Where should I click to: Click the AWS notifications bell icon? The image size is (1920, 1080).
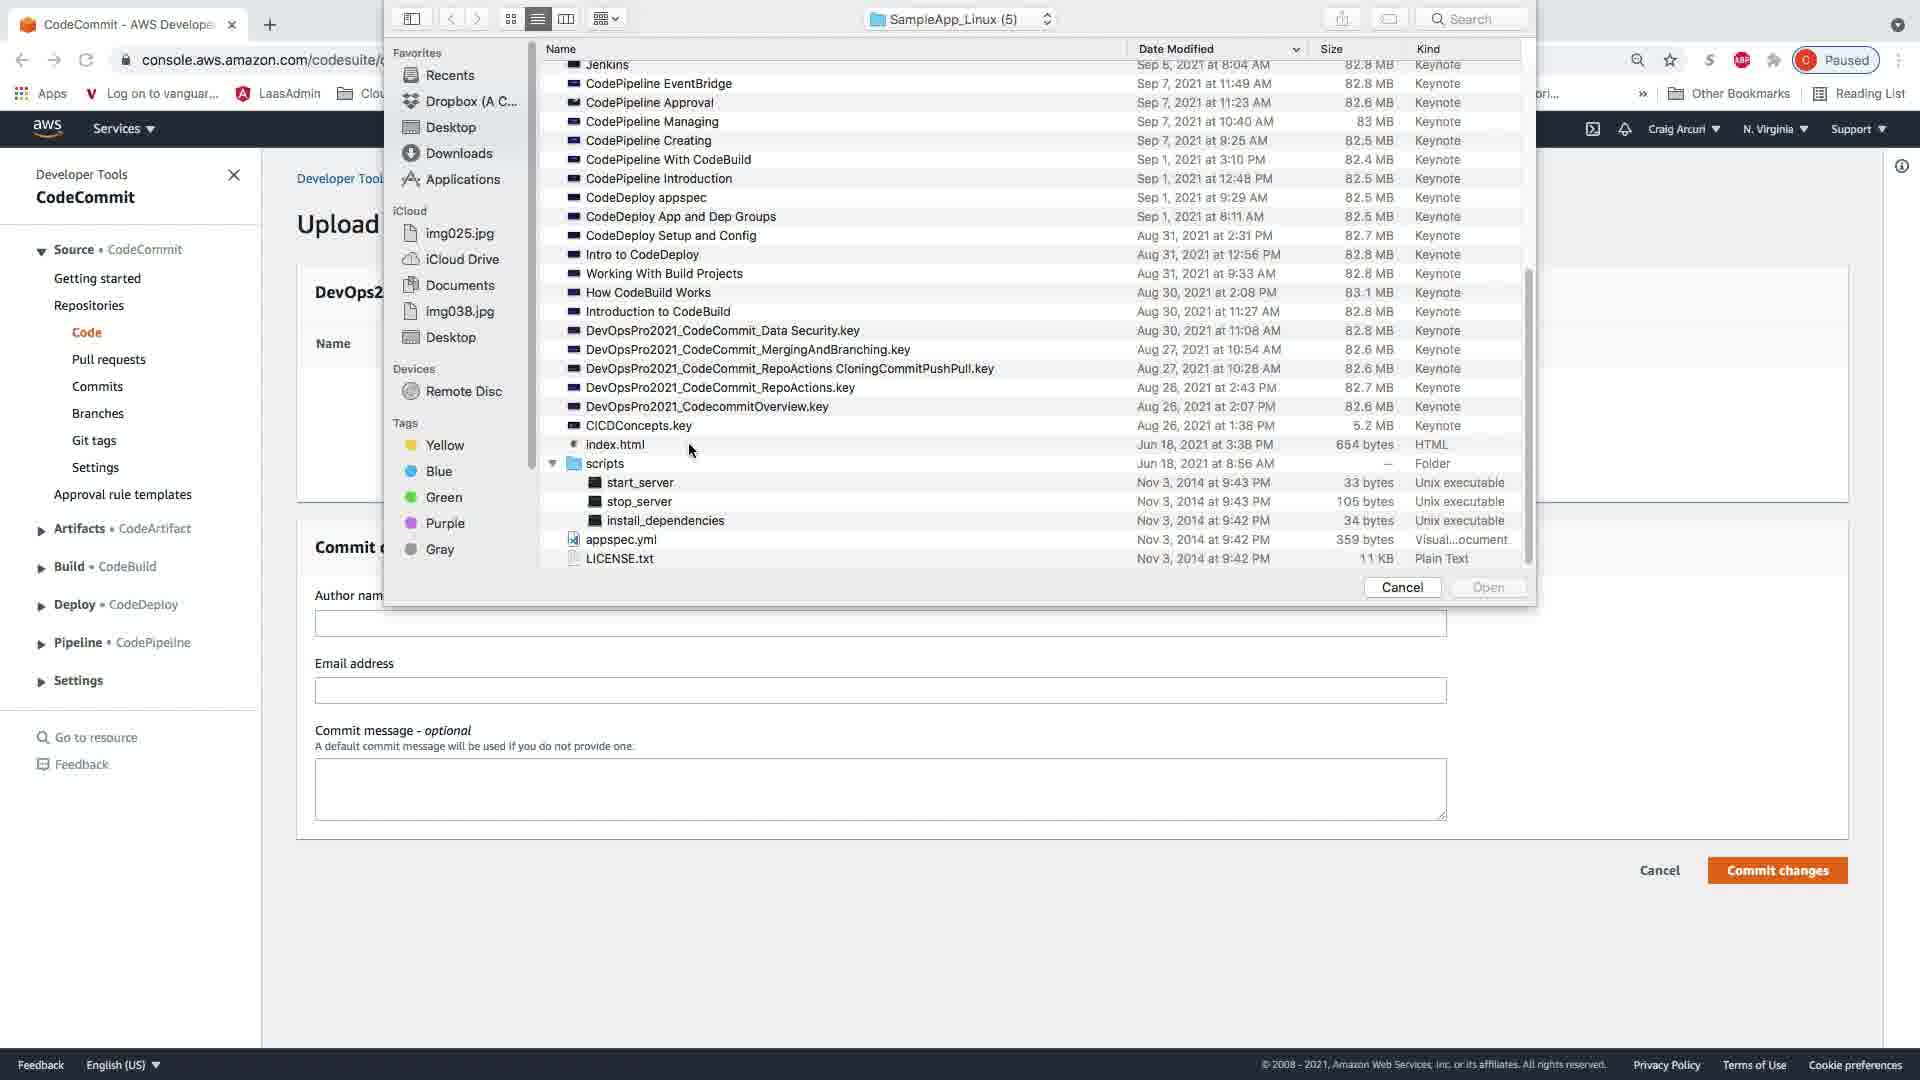point(1625,129)
